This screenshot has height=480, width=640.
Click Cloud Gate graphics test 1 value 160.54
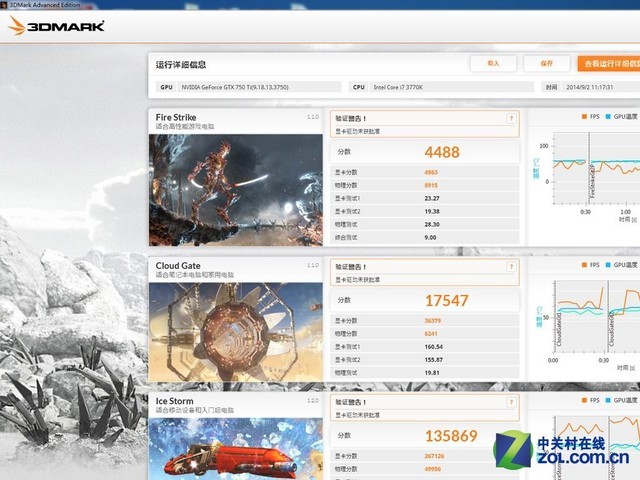433,347
